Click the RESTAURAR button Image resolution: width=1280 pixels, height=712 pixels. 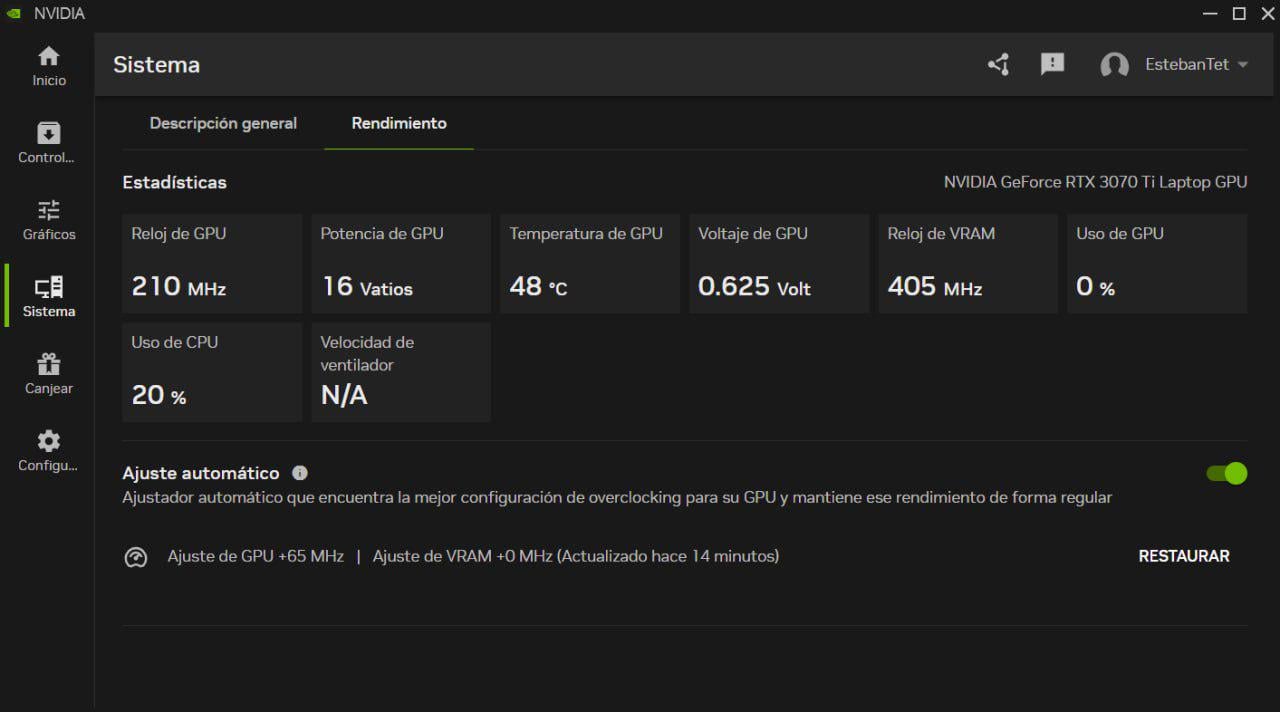[1184, 556]
